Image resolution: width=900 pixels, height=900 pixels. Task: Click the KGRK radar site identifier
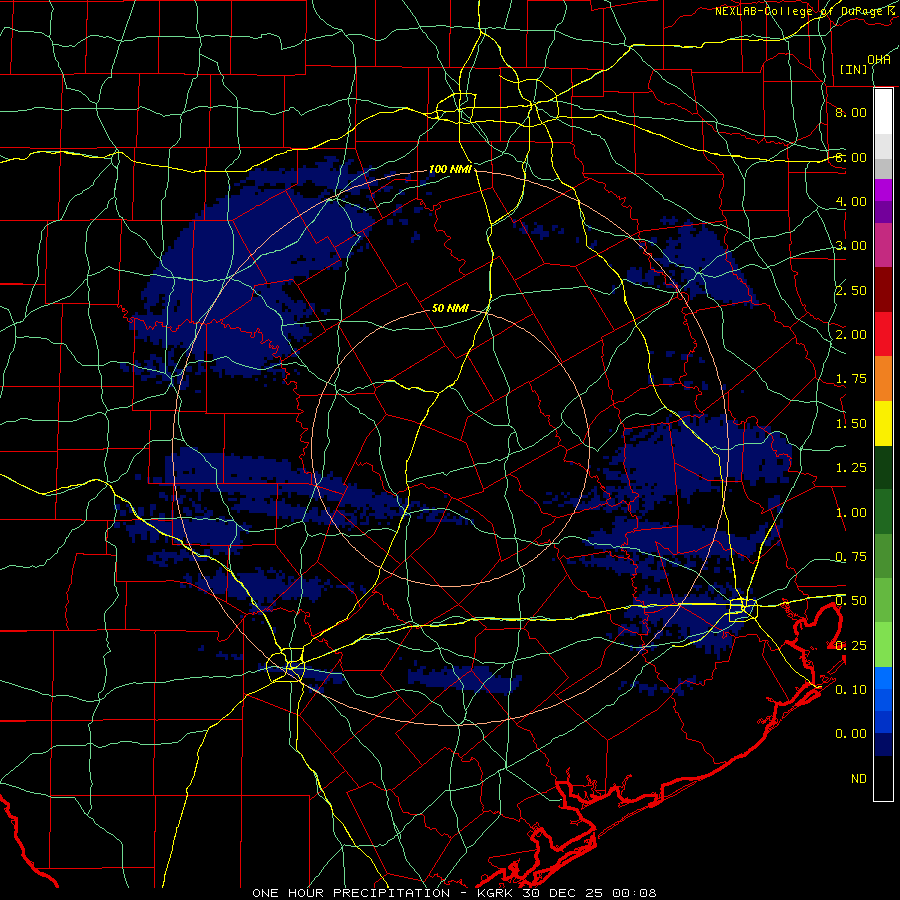(x=495, y=893)
